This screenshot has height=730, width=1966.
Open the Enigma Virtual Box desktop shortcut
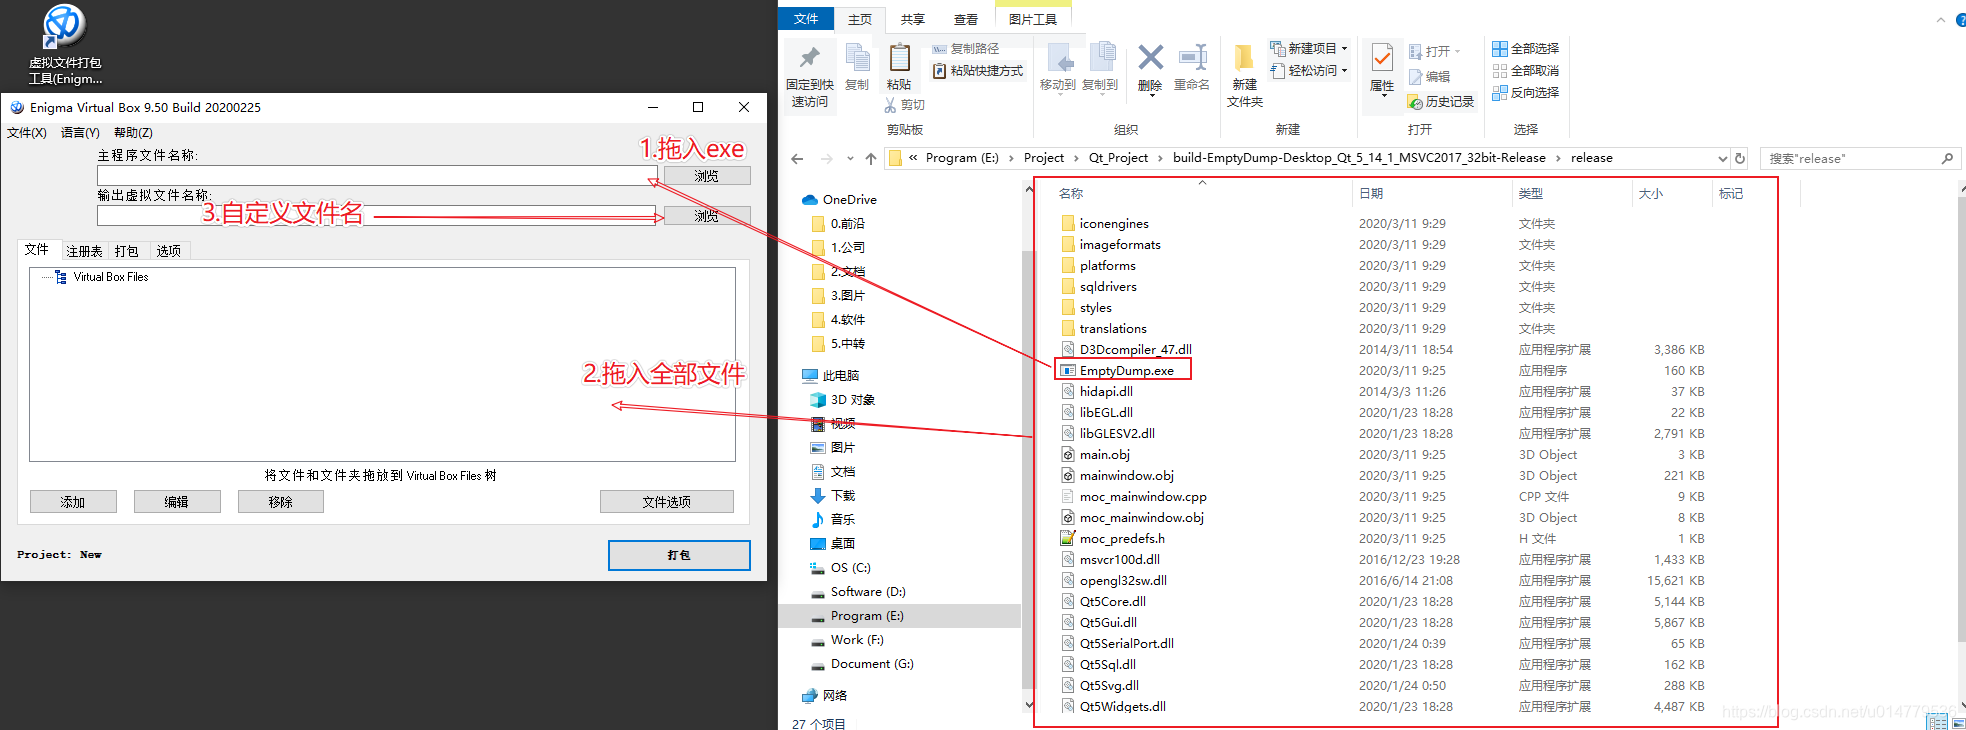point(65,45)
